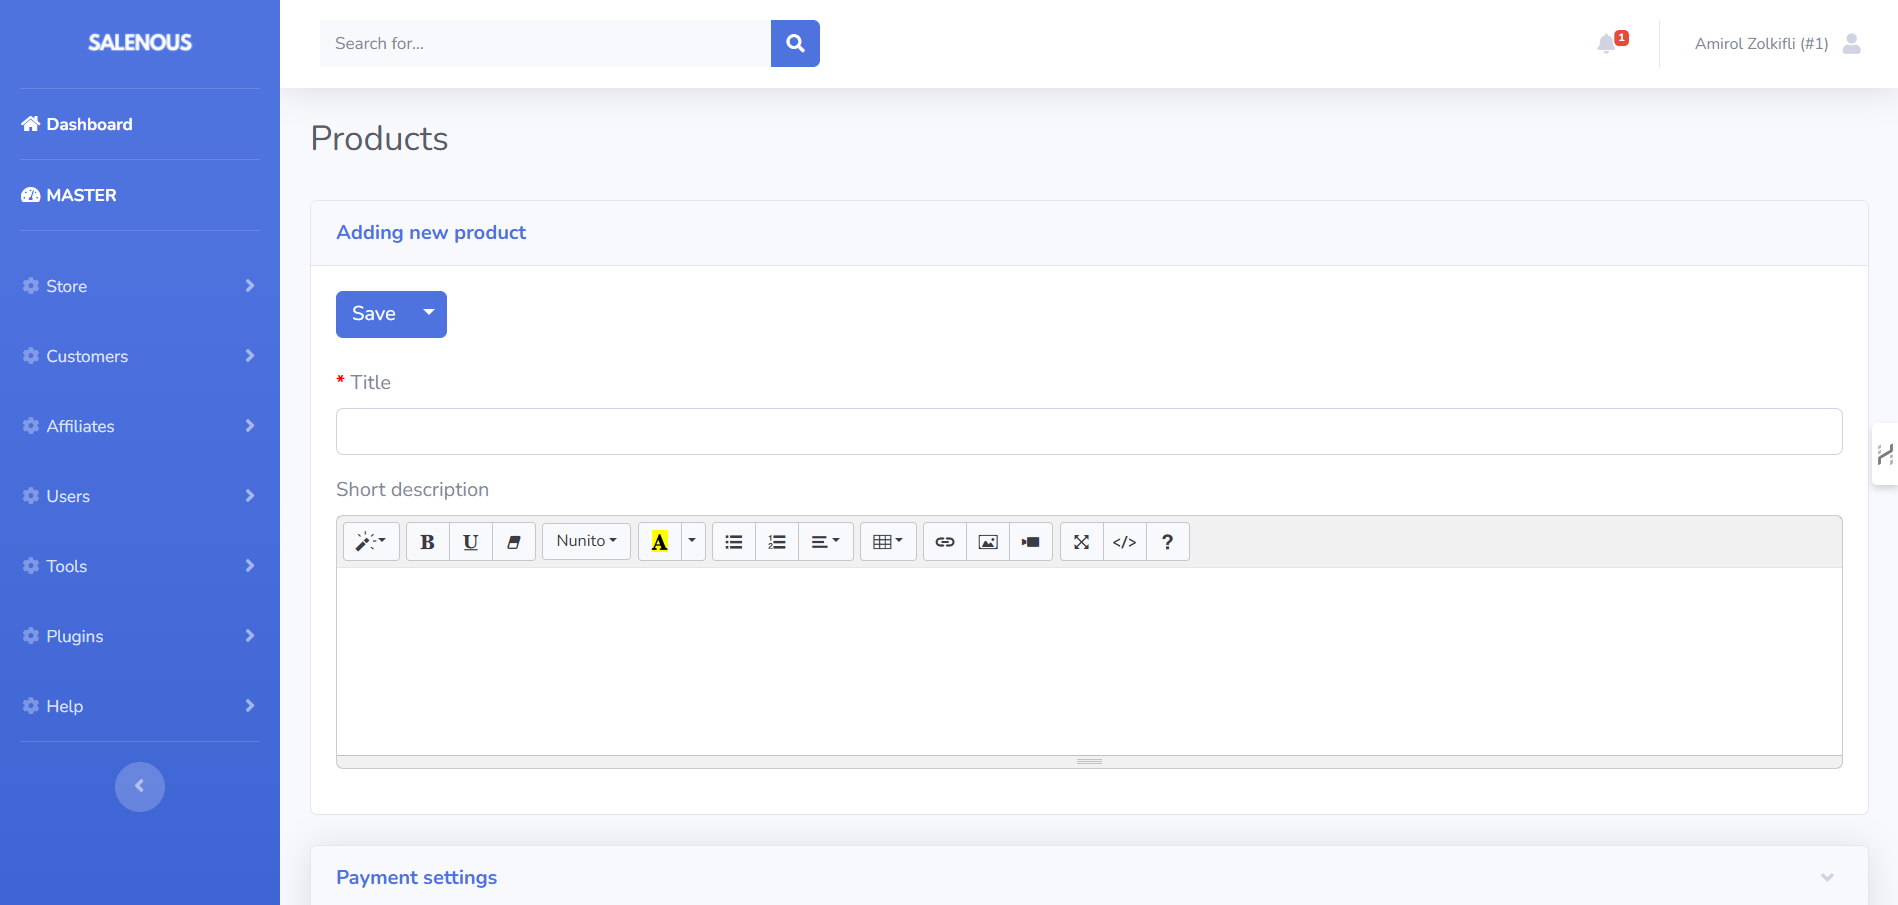Open the Save button dropdown arrow
The image size is (1898, 905).
tap(429, 314)
